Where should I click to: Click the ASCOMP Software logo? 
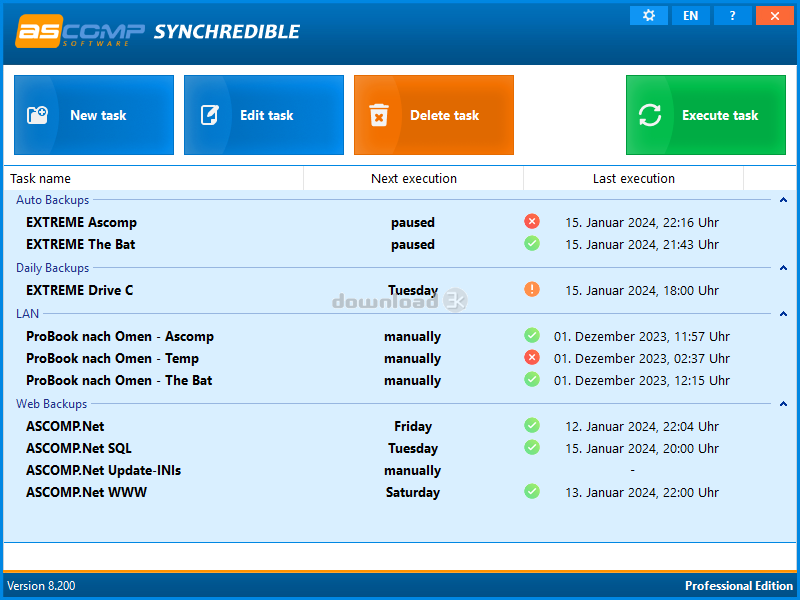80,32
